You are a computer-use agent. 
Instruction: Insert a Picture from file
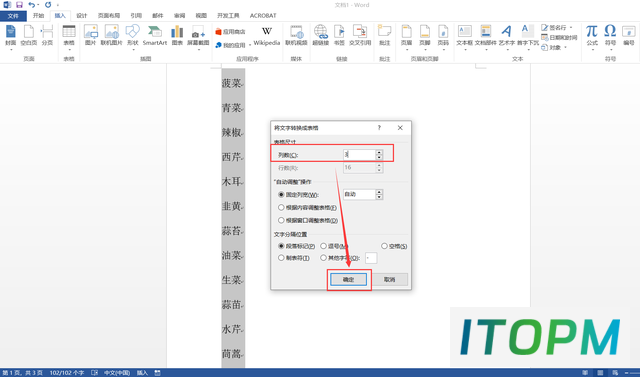(90, 35)
